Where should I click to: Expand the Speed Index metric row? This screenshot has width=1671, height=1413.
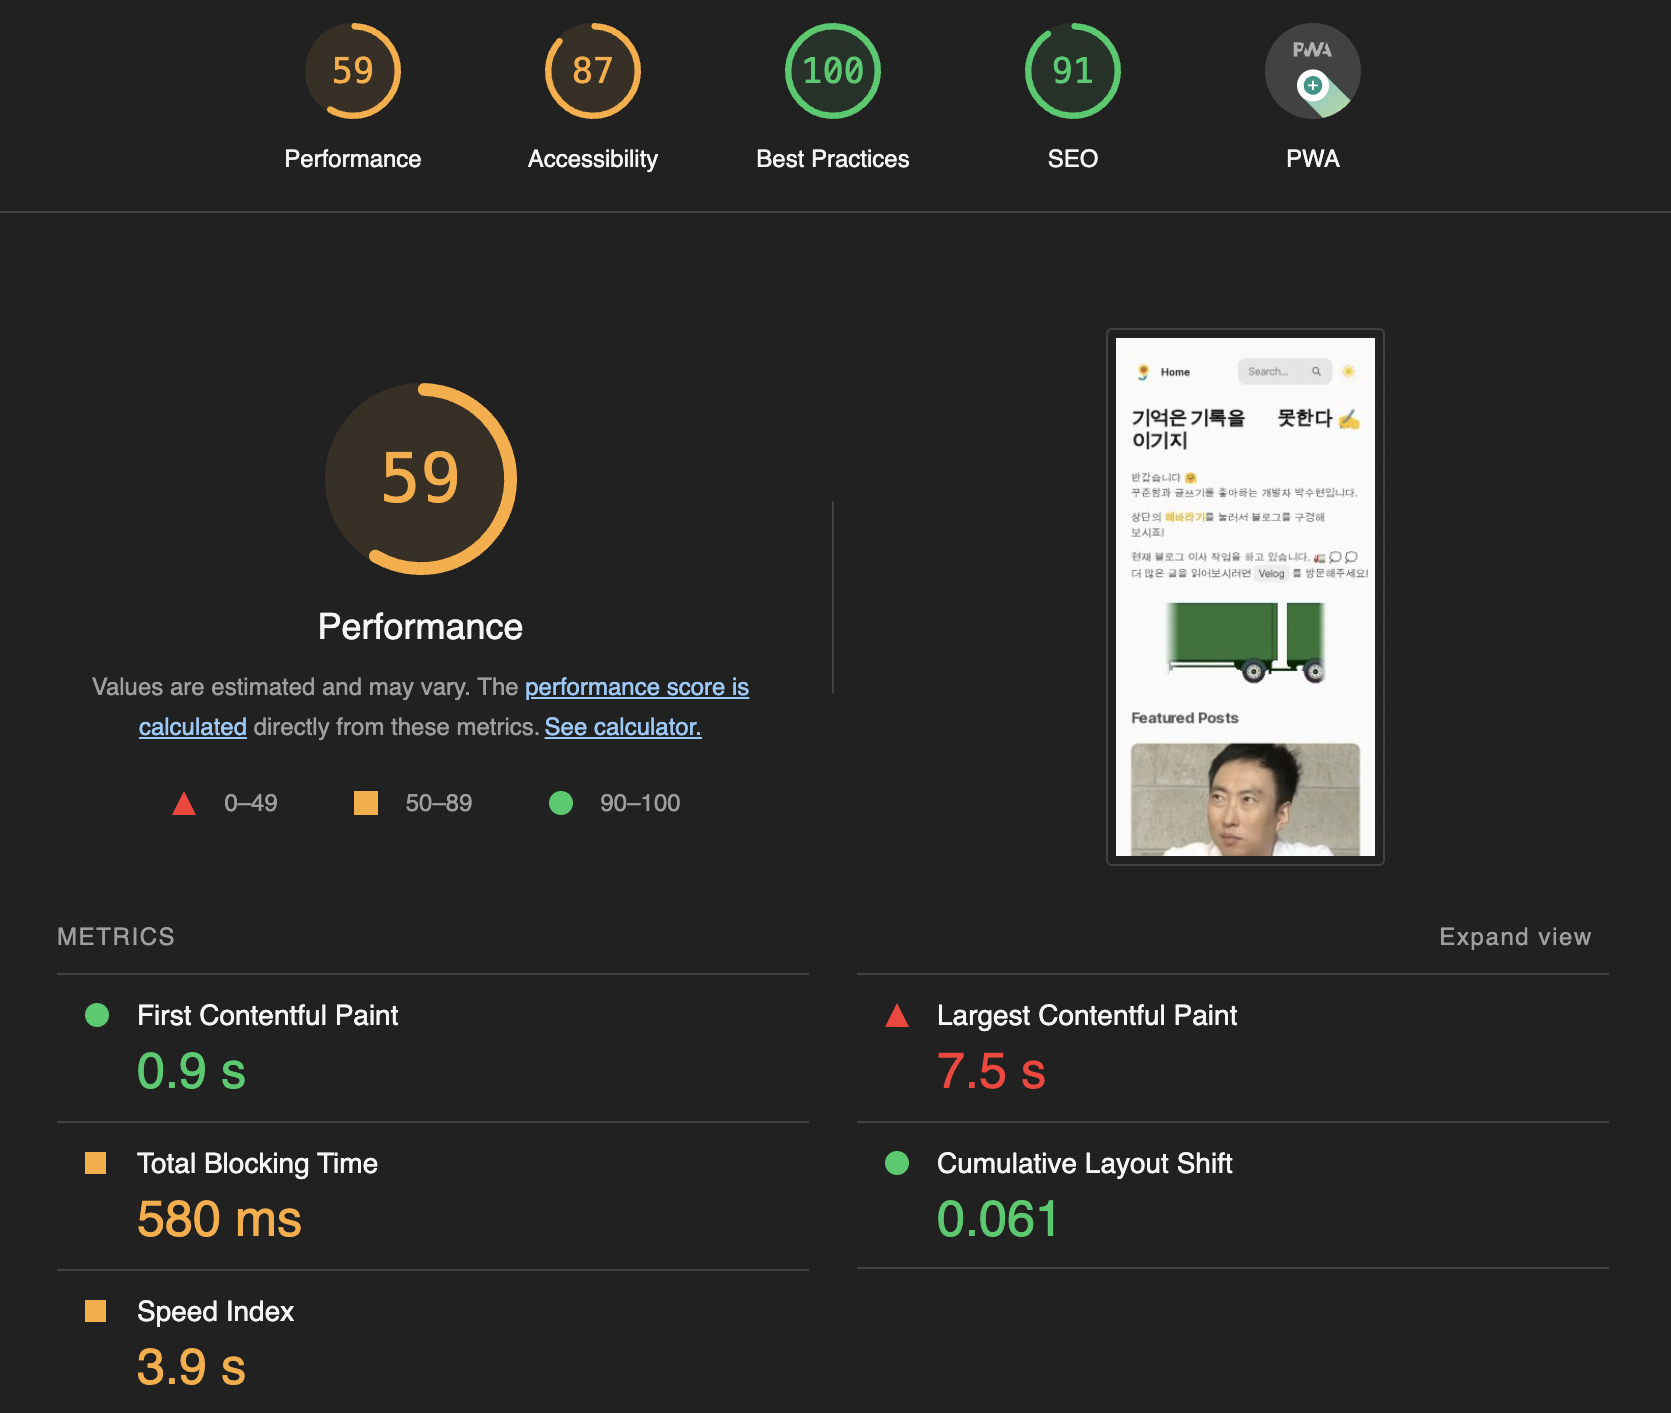pos(433,1342)
